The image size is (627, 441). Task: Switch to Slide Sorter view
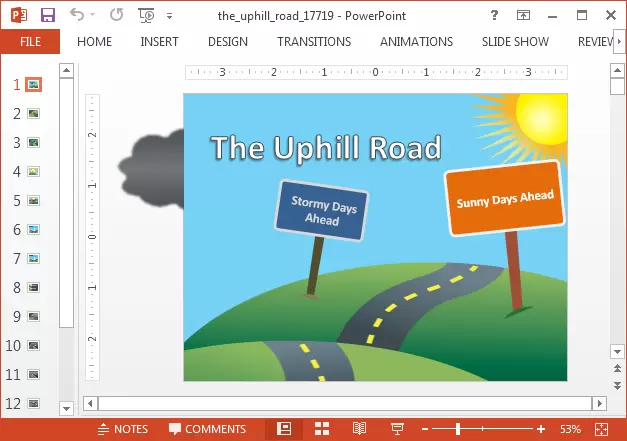click(322, 429)
